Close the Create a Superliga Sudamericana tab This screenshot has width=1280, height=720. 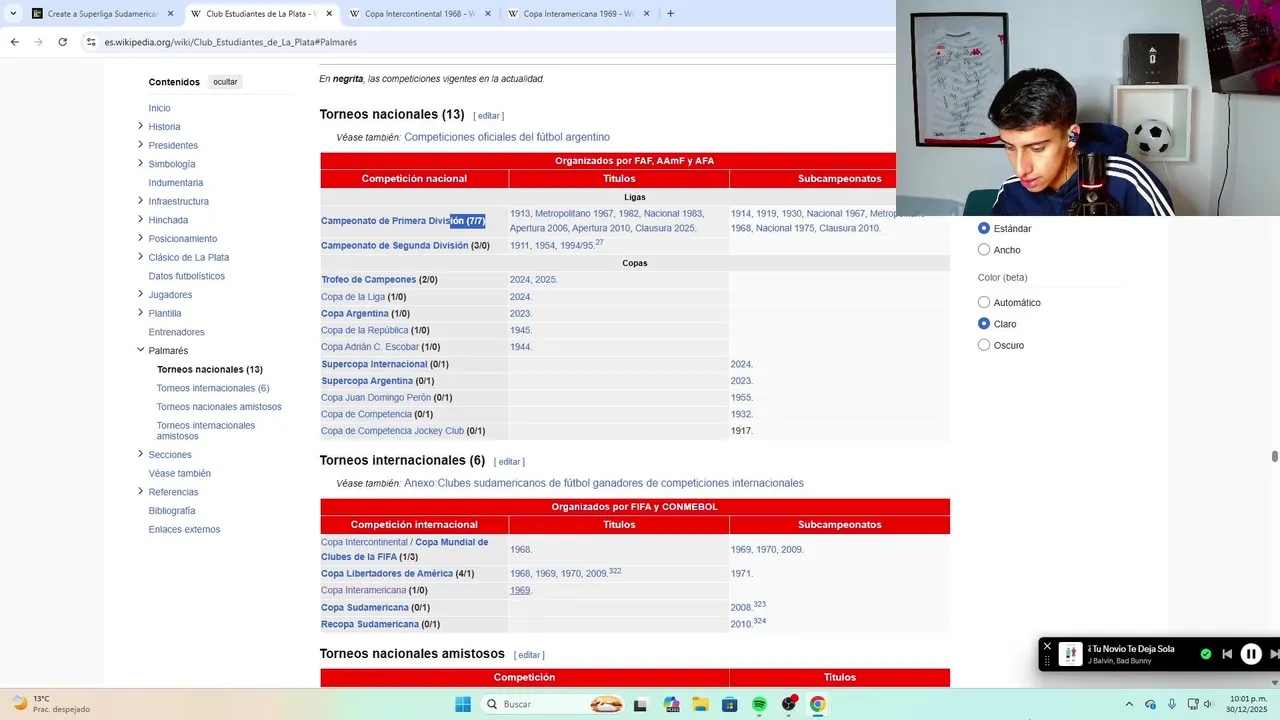click(x=170, y=14)
